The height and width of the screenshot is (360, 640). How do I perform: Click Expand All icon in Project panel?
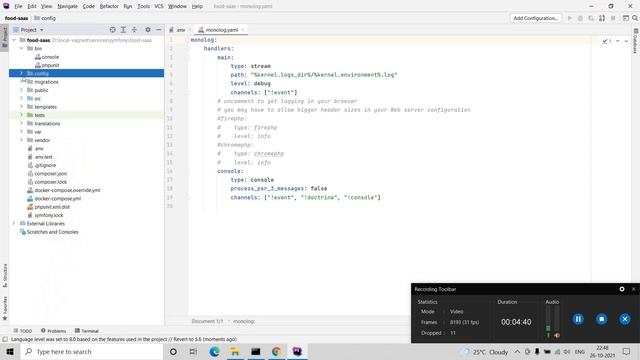pos(123,30)
